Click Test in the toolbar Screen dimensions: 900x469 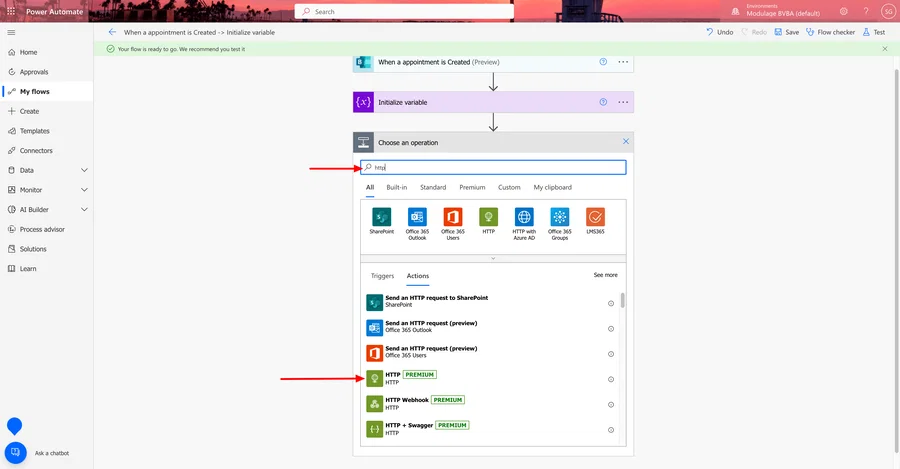tap(874, 32)
